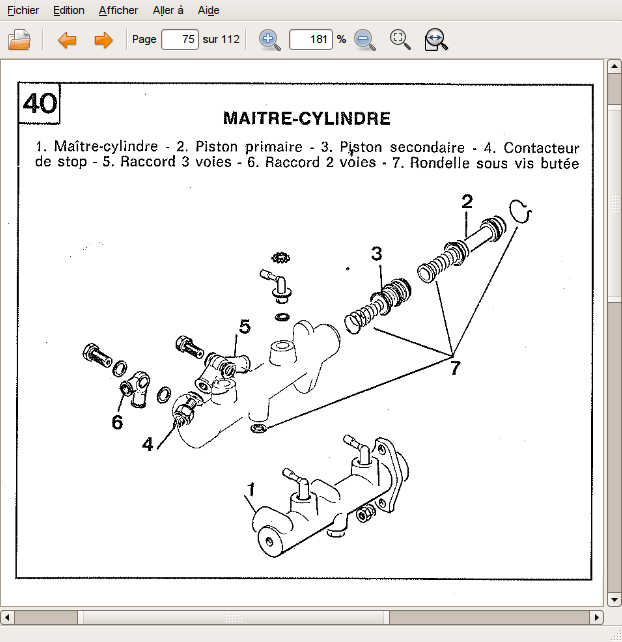Click callout number 6 in the diagram
The height and width of the screenshot is (642, 622).
pos(117,422)
